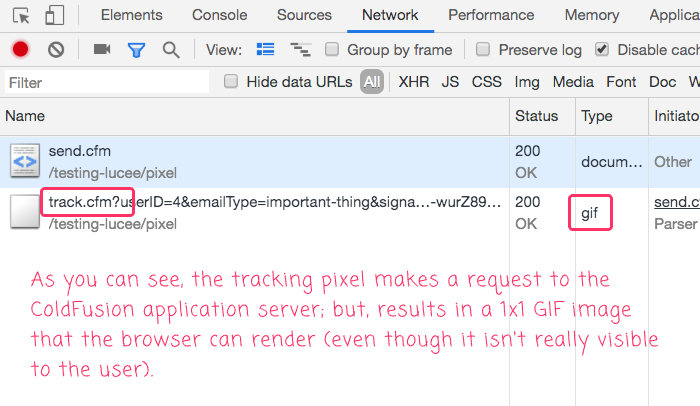
Task: Check the Hide data URLs box
Action: click(231, 82)
